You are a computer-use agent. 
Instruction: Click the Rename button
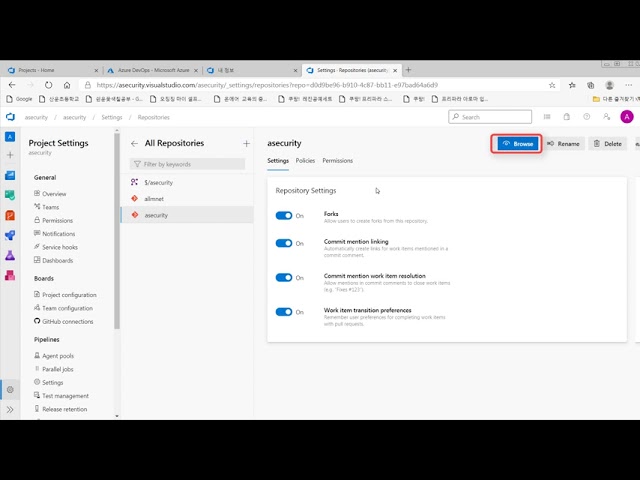(564, 144)
